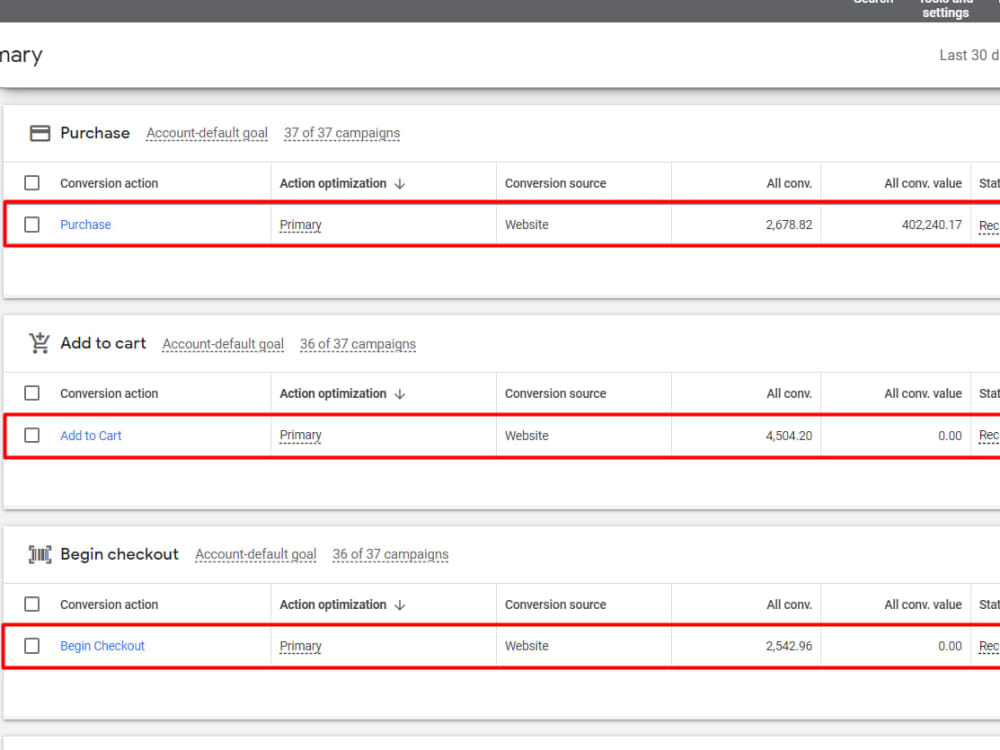Viewport: 1000px width, 750px height.
Task: Click 0.00 conv. value in Add to Cart row
Action: (x=950, y=436)
